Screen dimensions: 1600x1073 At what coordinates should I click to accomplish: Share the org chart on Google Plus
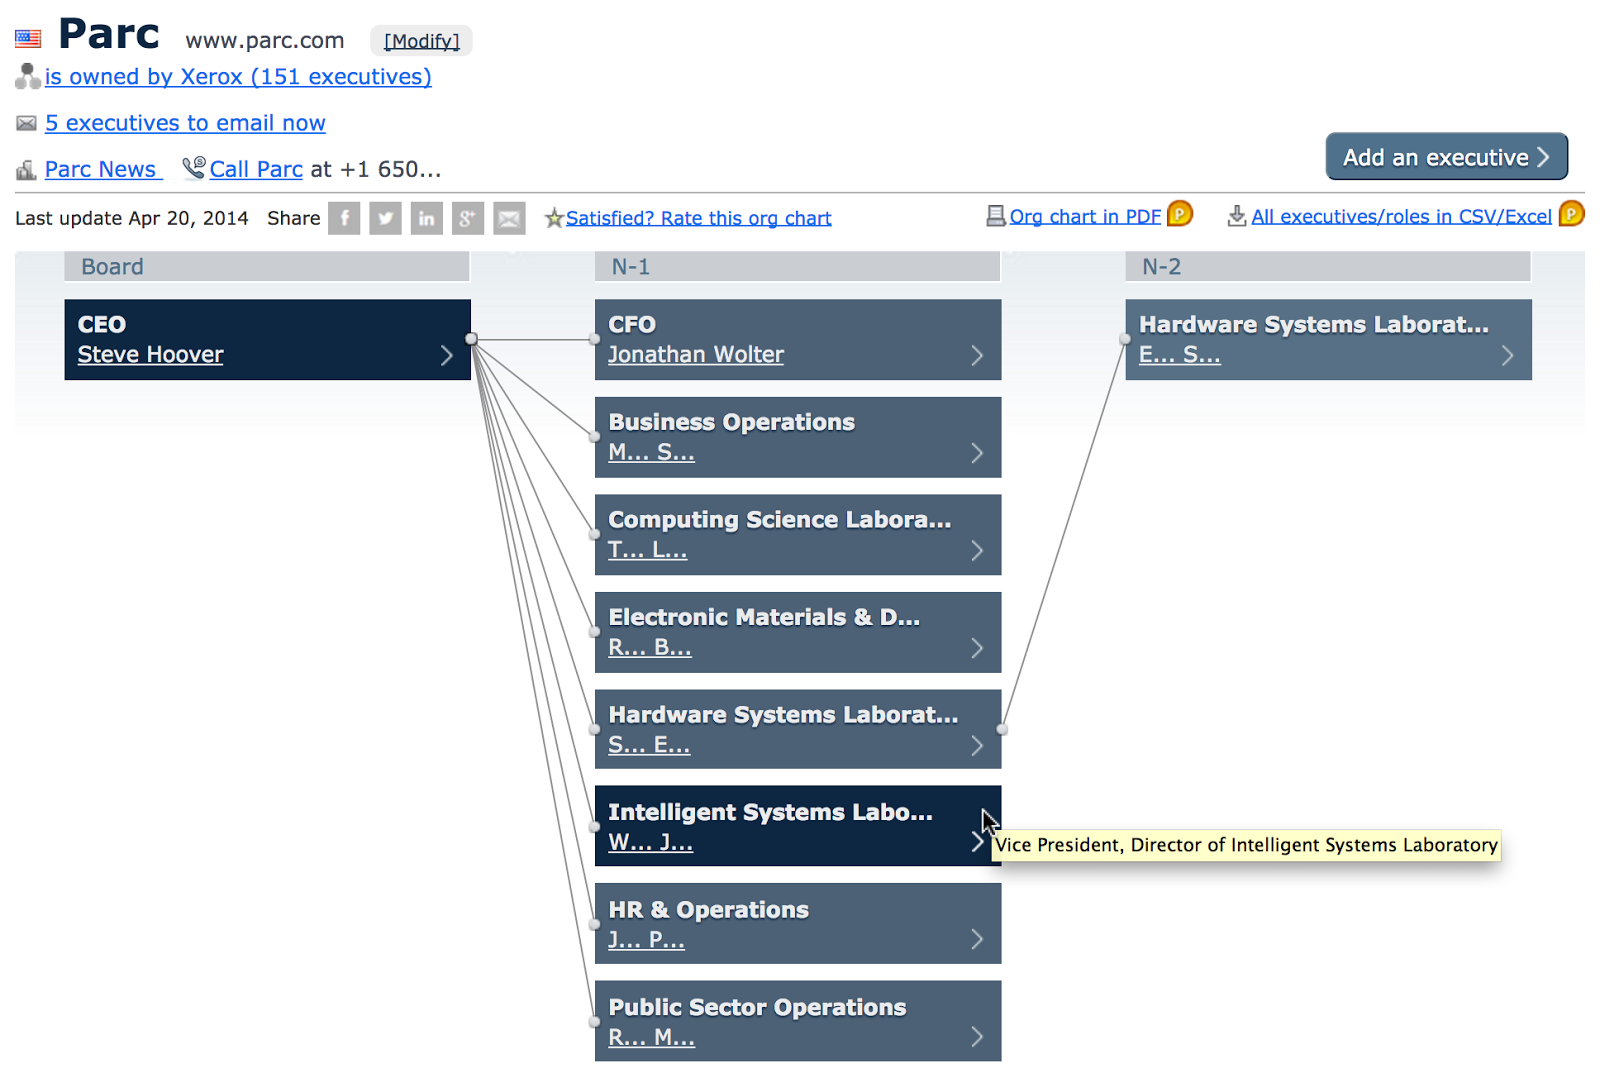point(468,218)
